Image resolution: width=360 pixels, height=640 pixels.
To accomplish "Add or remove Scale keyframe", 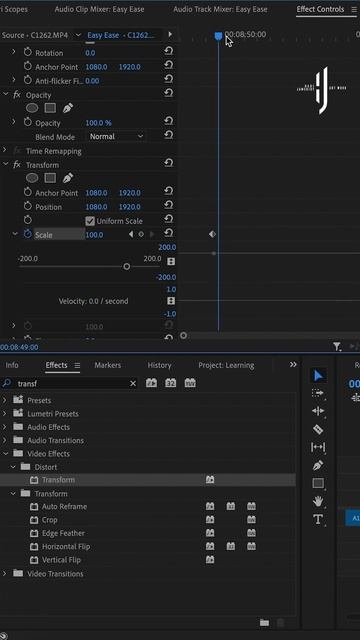I will [141, 234].
